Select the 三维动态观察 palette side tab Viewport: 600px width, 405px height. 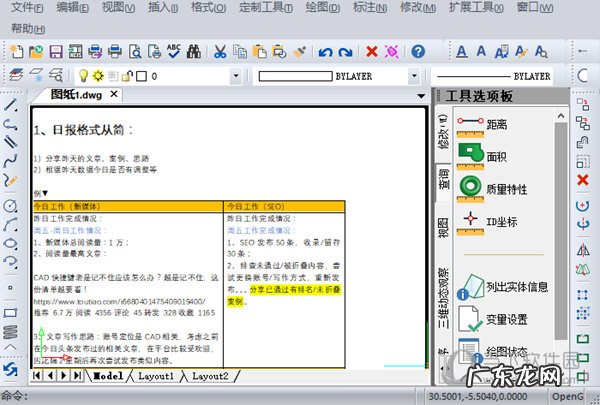tap(443, 298)
